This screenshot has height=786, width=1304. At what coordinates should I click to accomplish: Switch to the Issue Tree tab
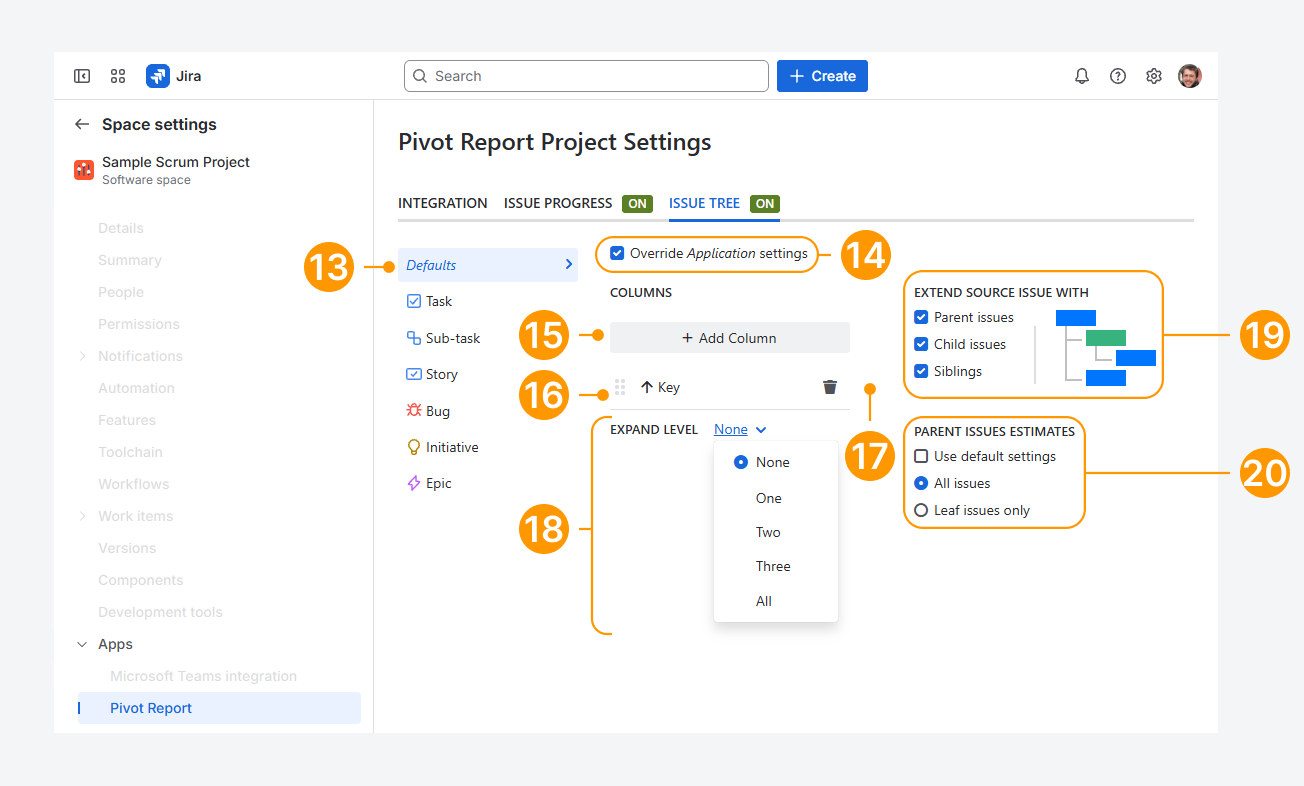tap(704, 203)
